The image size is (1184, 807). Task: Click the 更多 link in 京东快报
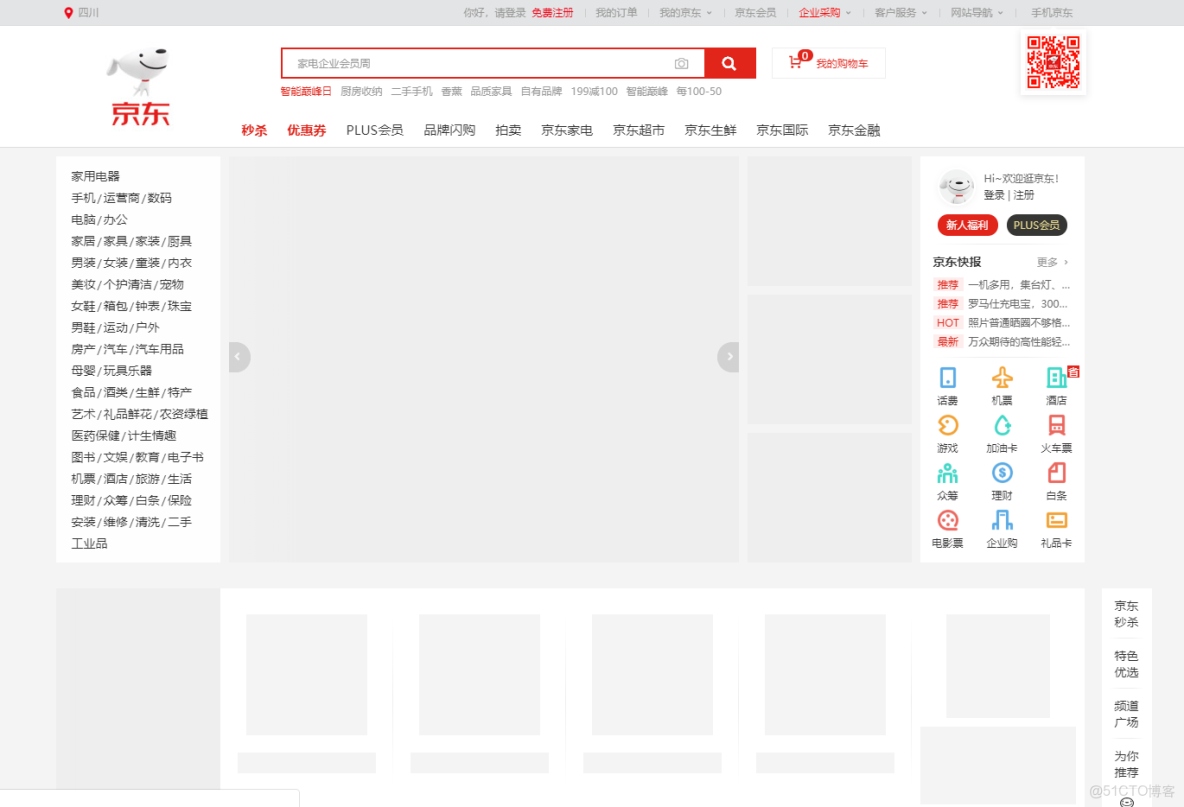click(1048, 261)
